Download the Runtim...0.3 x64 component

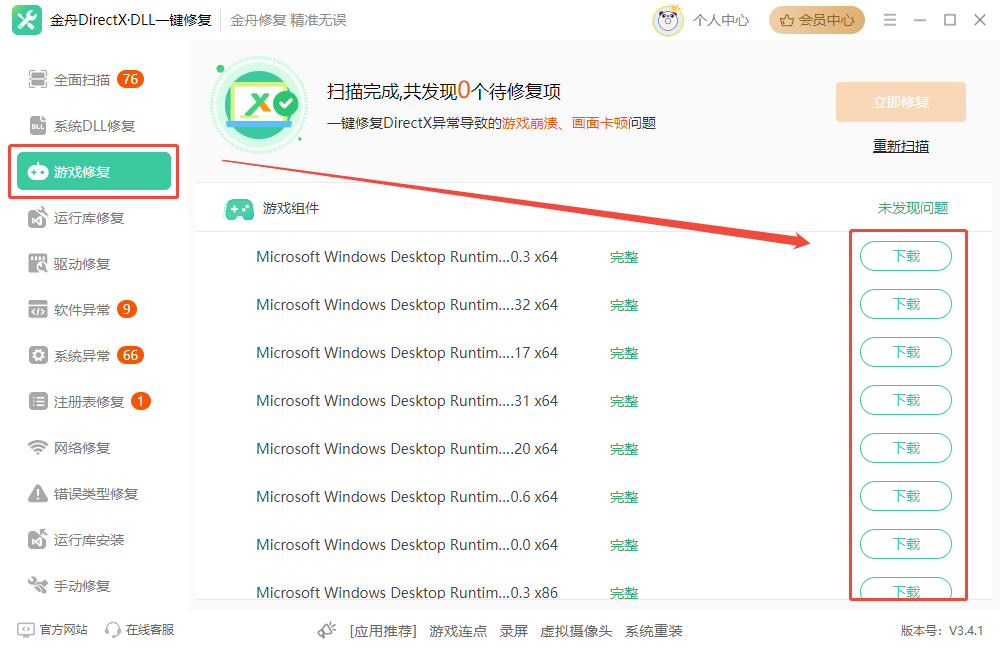pyautogui.click(x=906, y=256)
